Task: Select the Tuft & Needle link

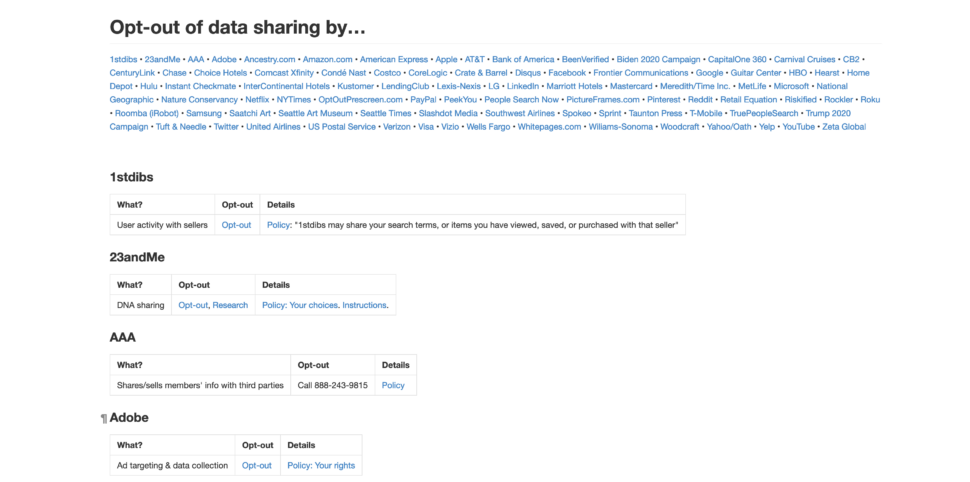Action: [x=181, y=126]
